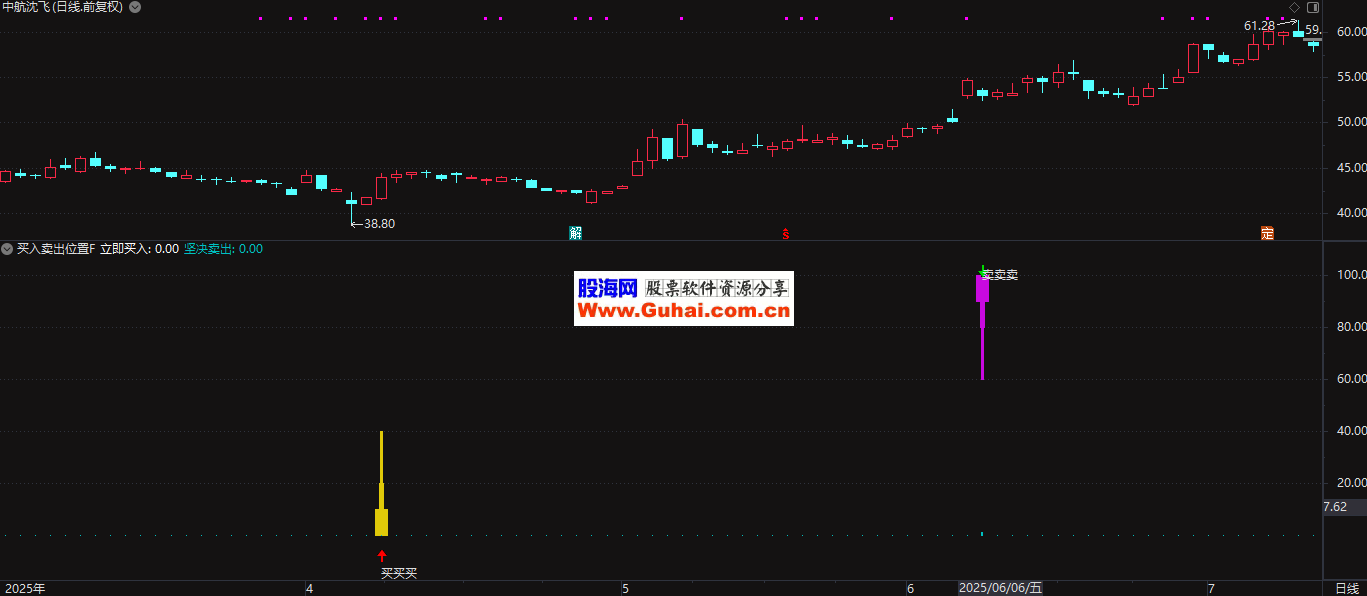Click the 61.28 highest price label
This screenshot has height=596, width=1367.
click(x=1259, y=25)
